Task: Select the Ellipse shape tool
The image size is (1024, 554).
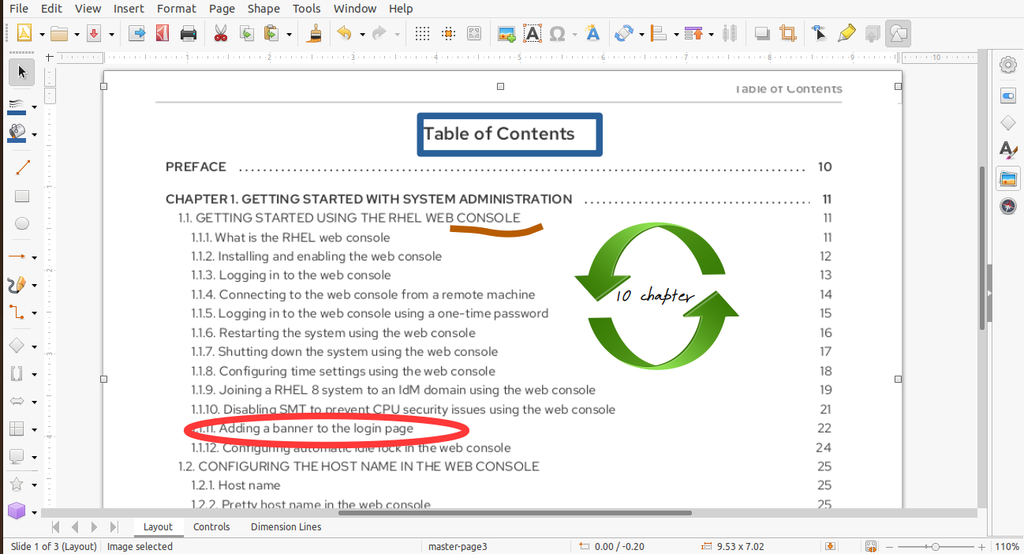Action: tap(22, 223)
